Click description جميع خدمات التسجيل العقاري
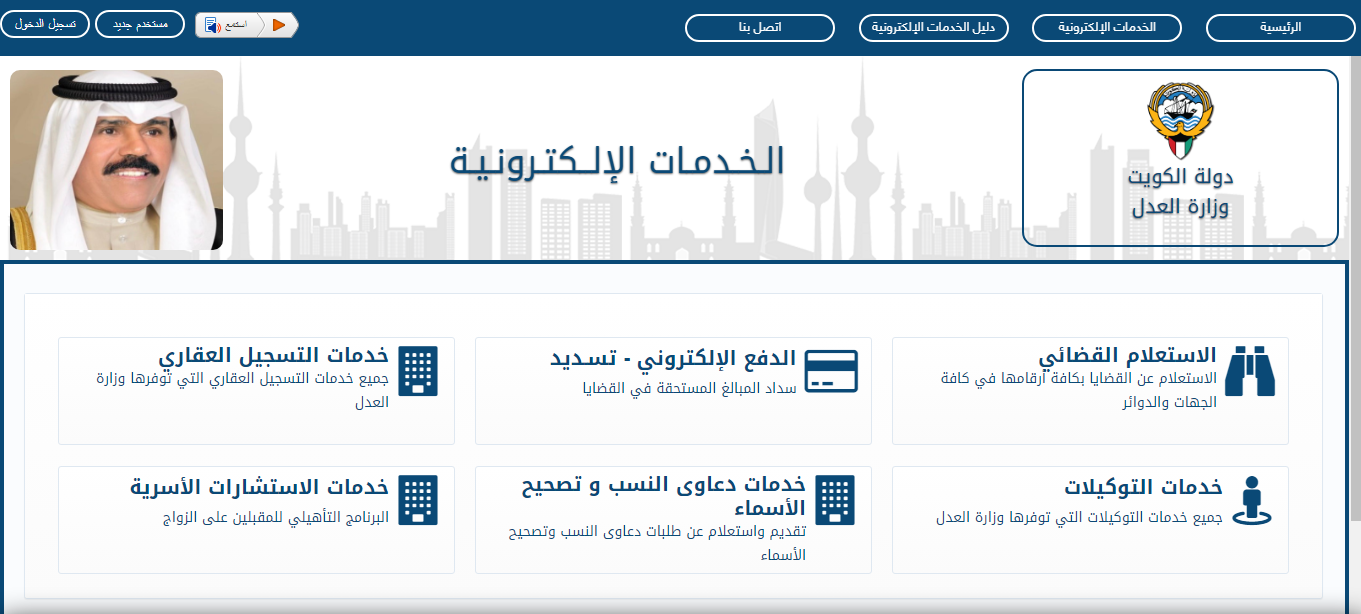This screenshot has height=614, width=1361. tap(243, 390)
